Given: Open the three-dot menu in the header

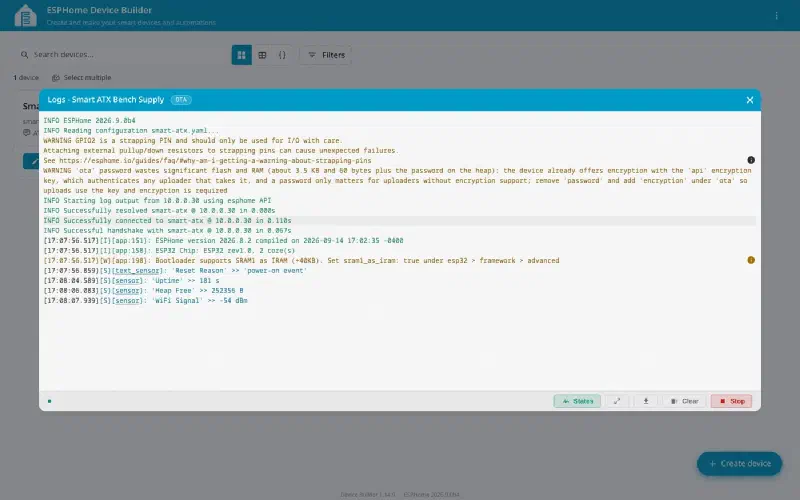Looking at the screenshot, I should pyautogui.click(x=777, y=16).
